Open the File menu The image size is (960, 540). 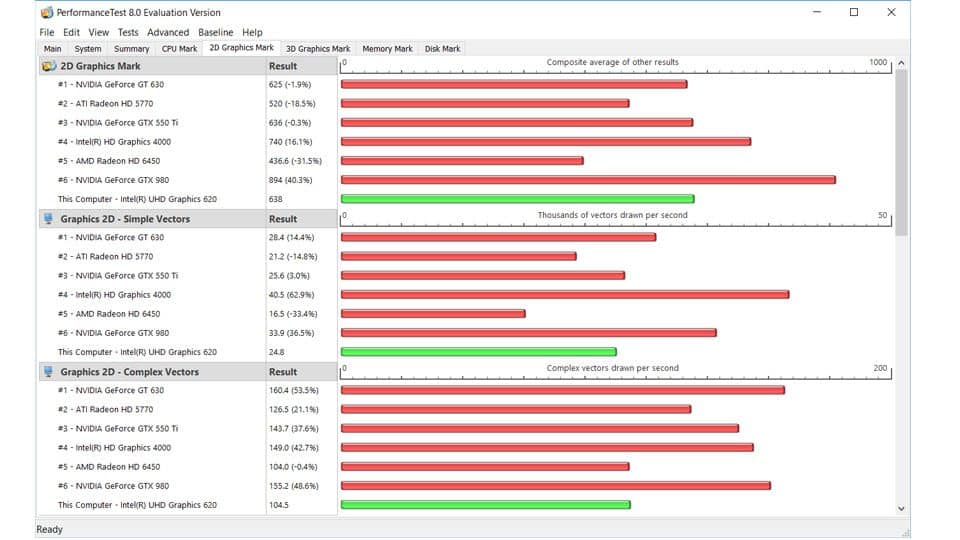[47, 32]
